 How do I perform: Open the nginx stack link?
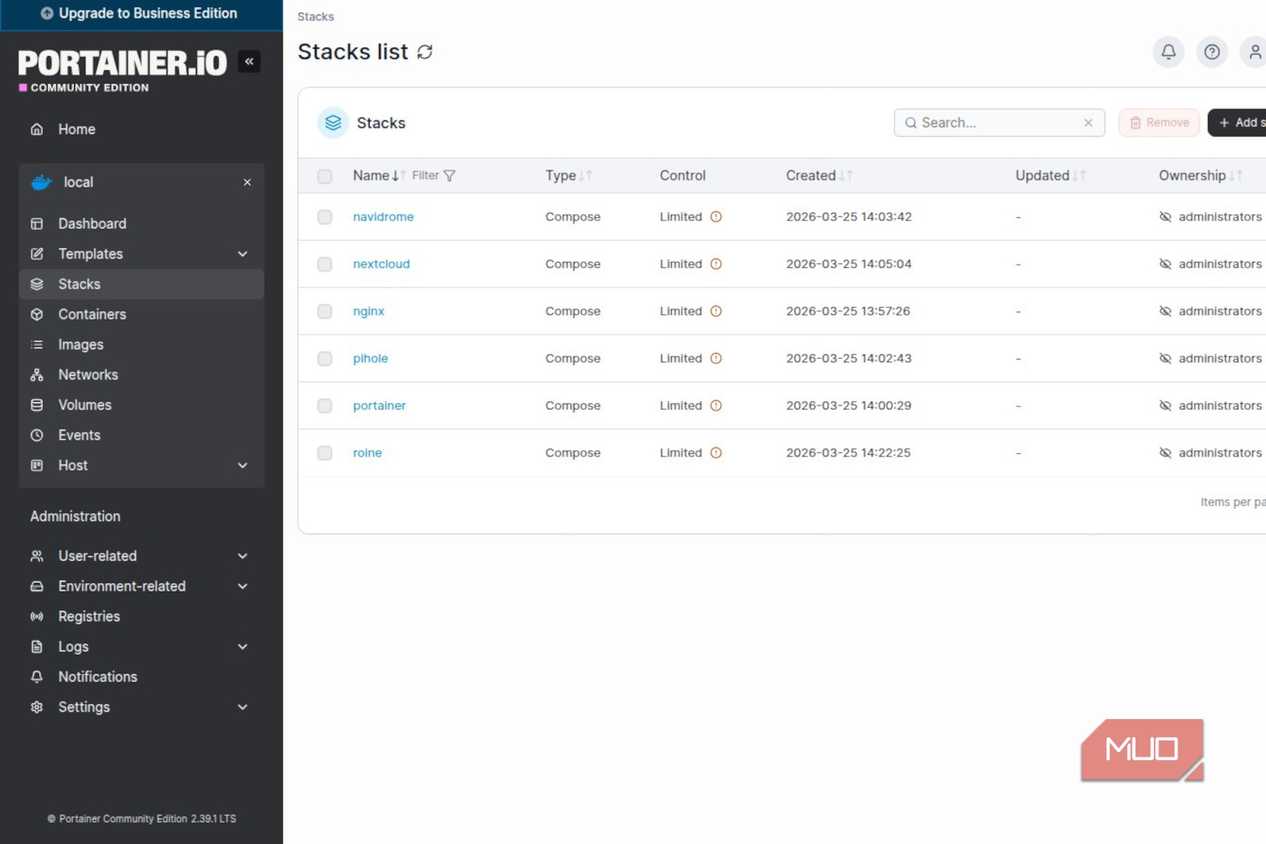[x=369, y=311]
